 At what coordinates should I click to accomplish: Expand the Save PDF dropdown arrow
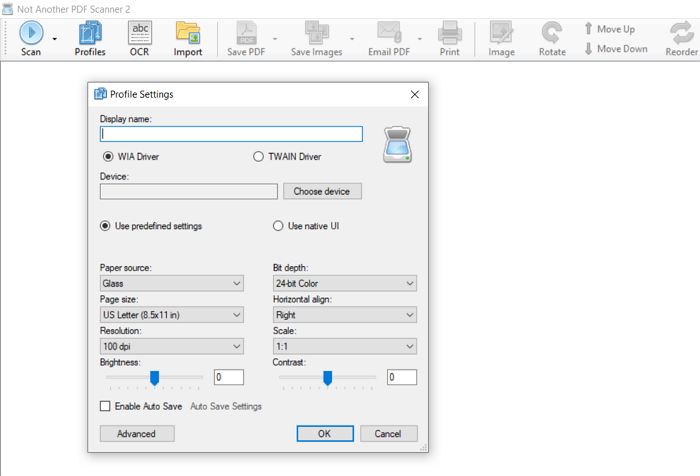275,39
